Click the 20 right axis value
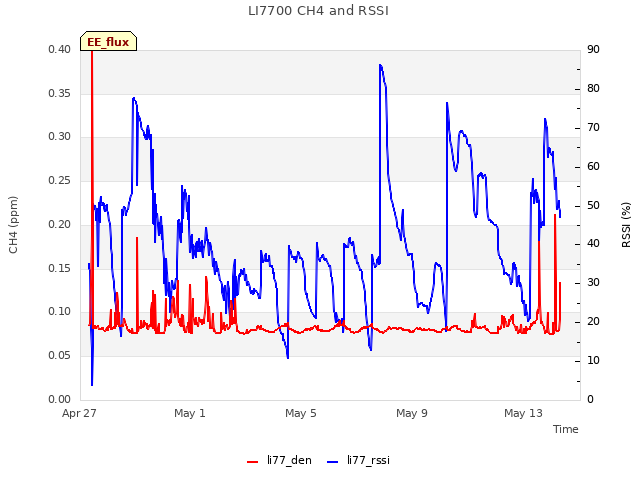The height and width of the screenshot is (480, 640). point(593,322)
